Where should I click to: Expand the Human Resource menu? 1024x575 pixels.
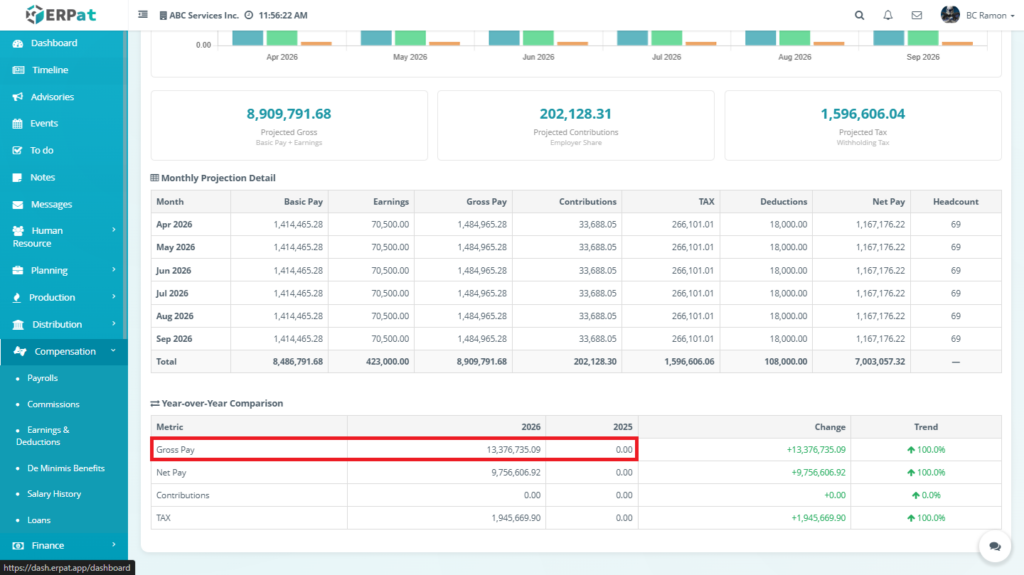(x=62, y=237)
